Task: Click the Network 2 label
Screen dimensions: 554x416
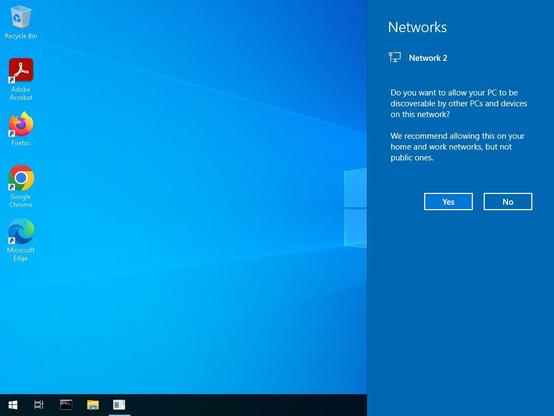Action: coord(428,58)
